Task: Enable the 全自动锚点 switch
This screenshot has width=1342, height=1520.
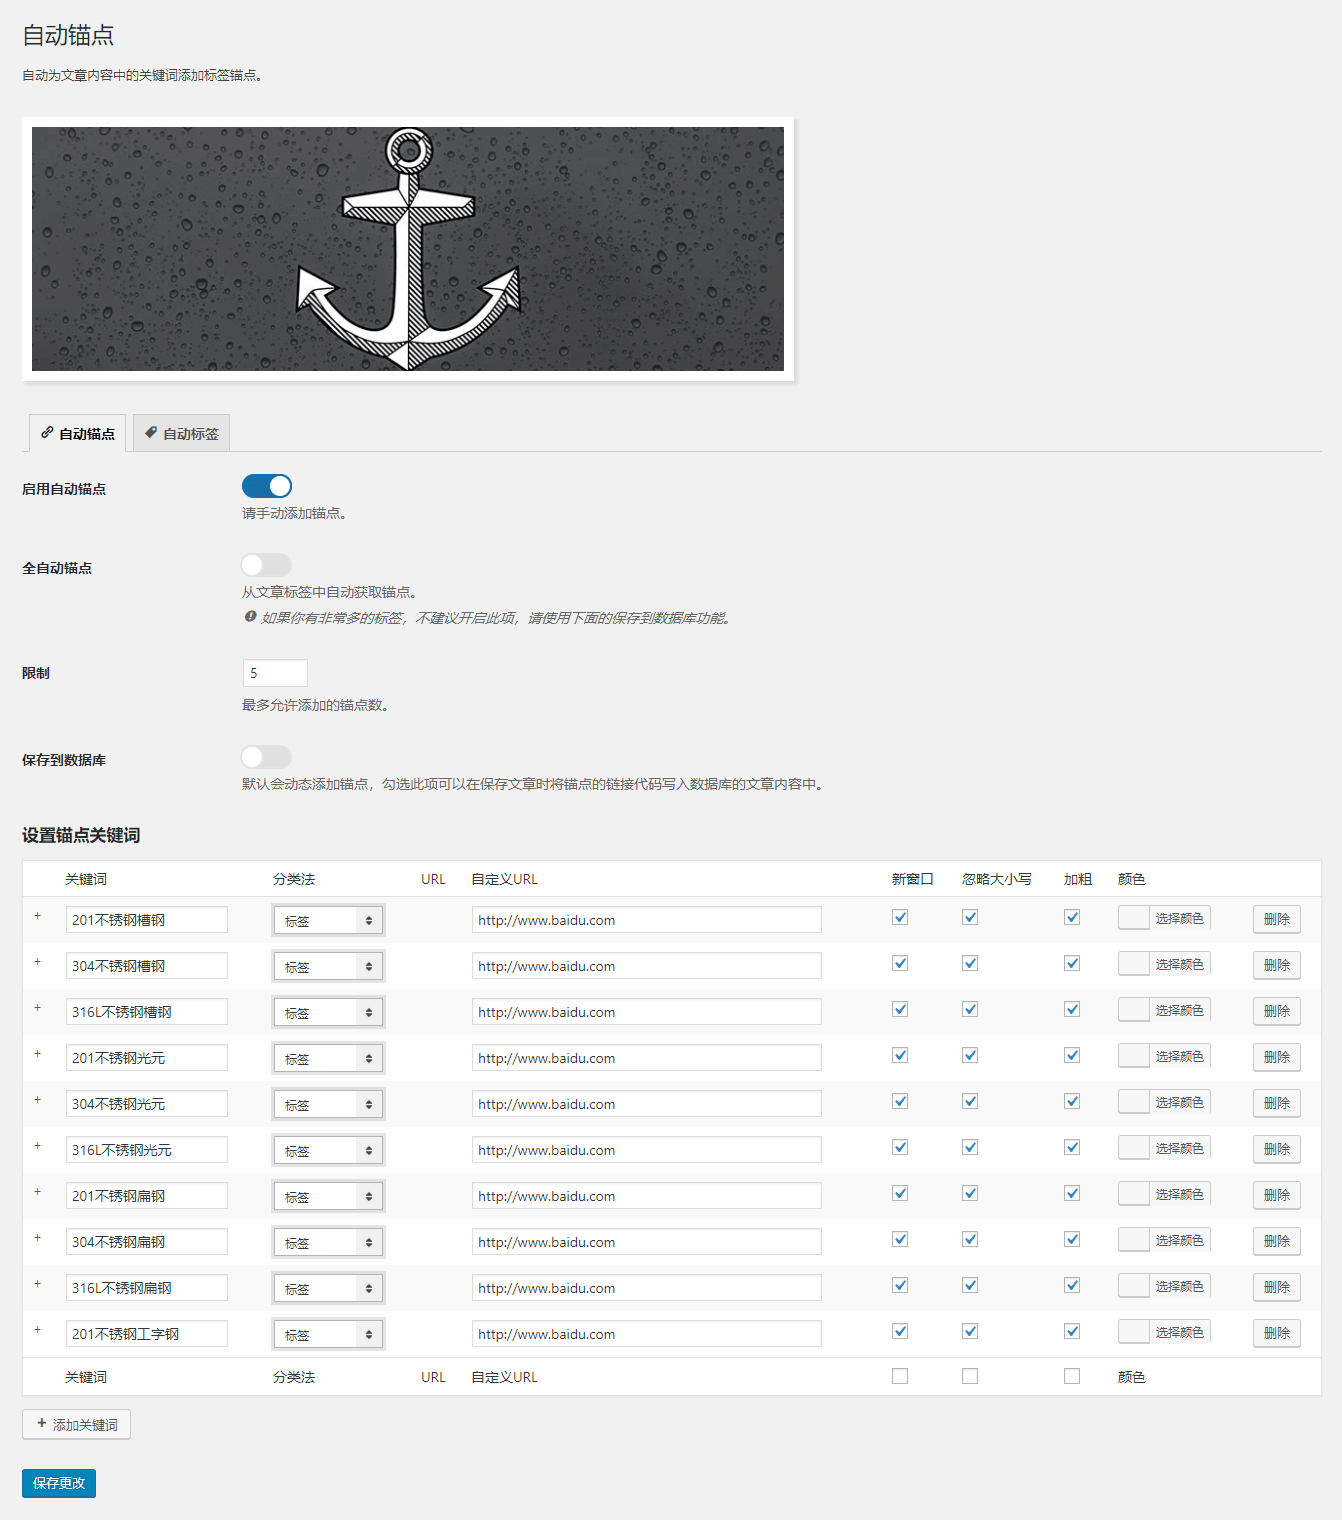Action: (267, 565)
